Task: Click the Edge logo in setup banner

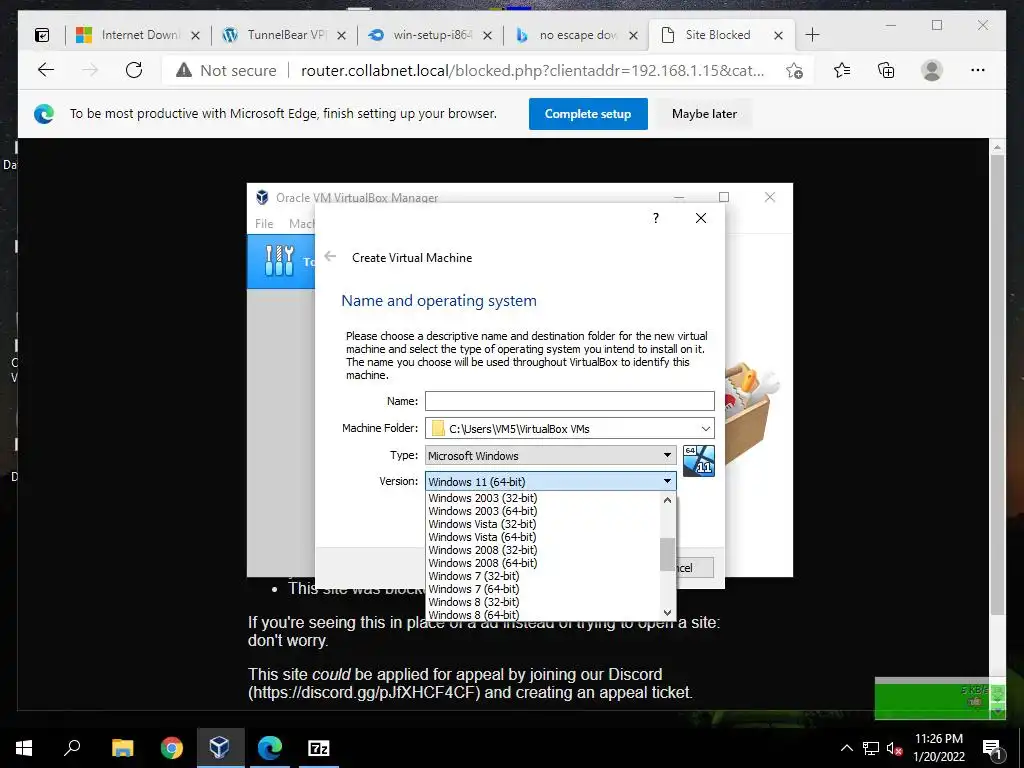Action: point(44,114)
